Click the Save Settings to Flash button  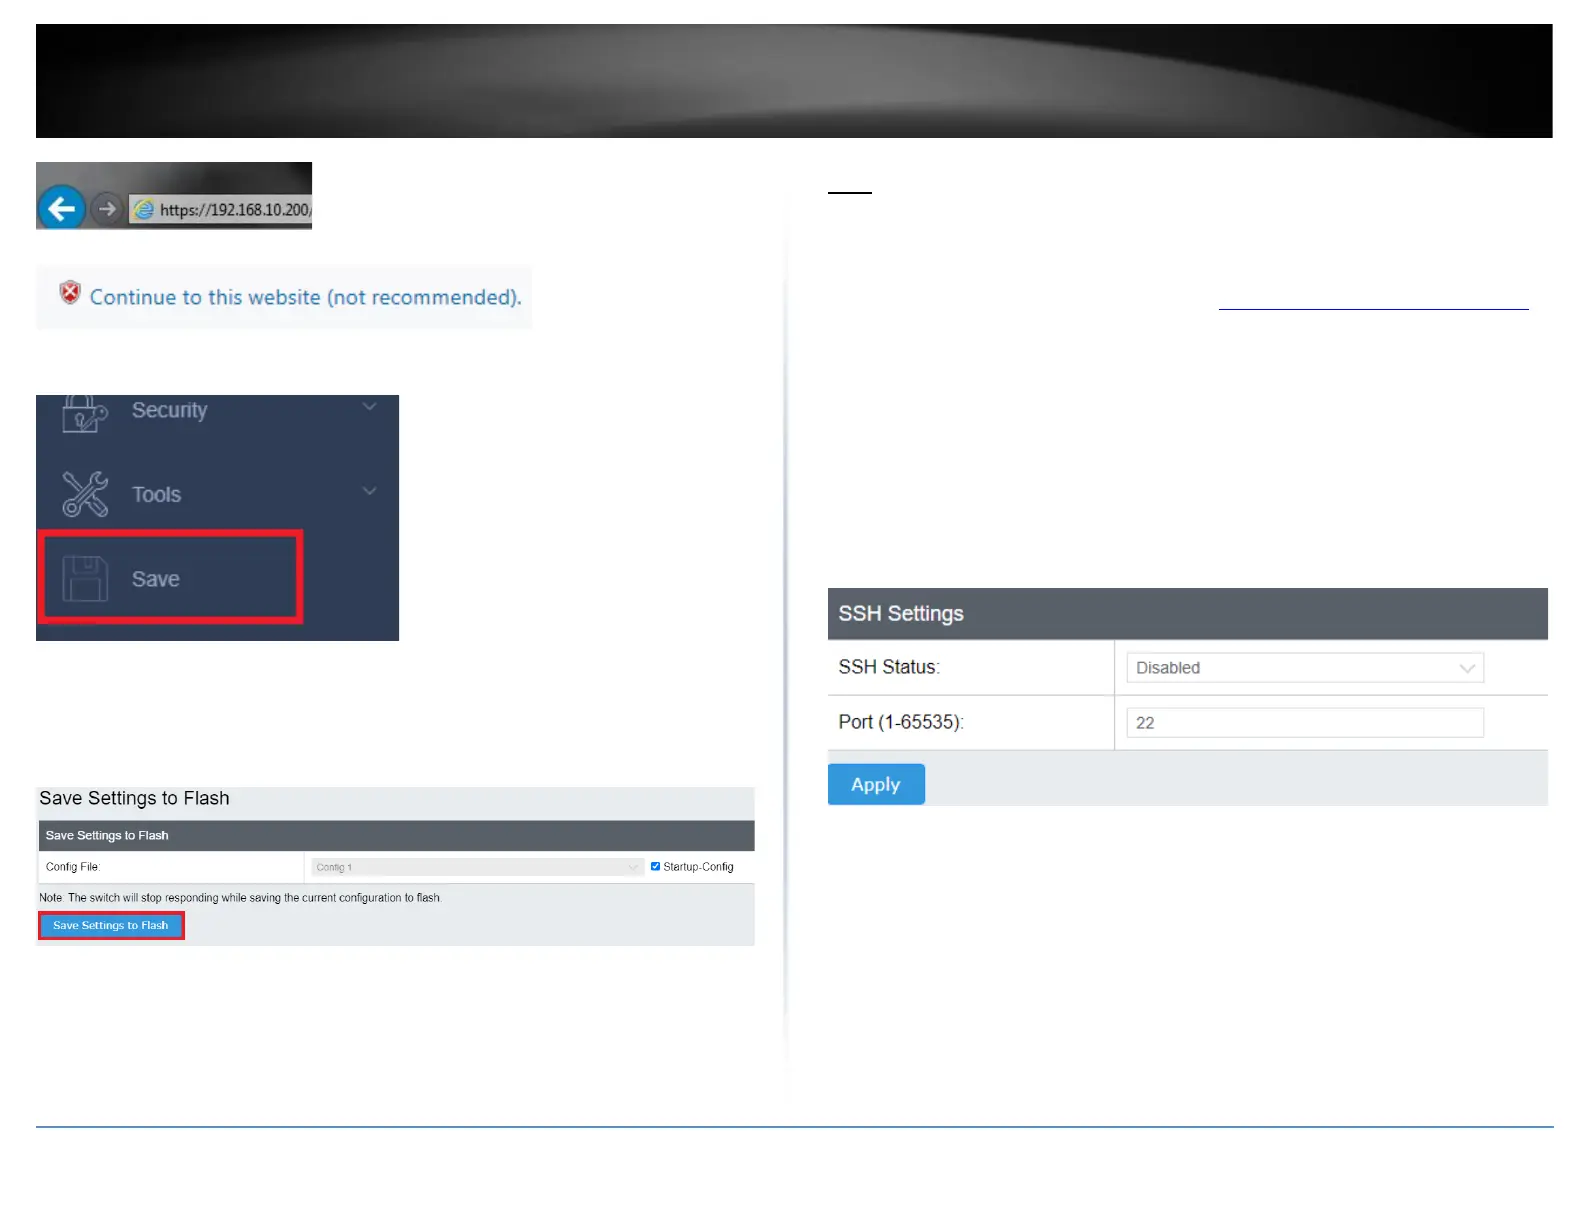(111, 925)
